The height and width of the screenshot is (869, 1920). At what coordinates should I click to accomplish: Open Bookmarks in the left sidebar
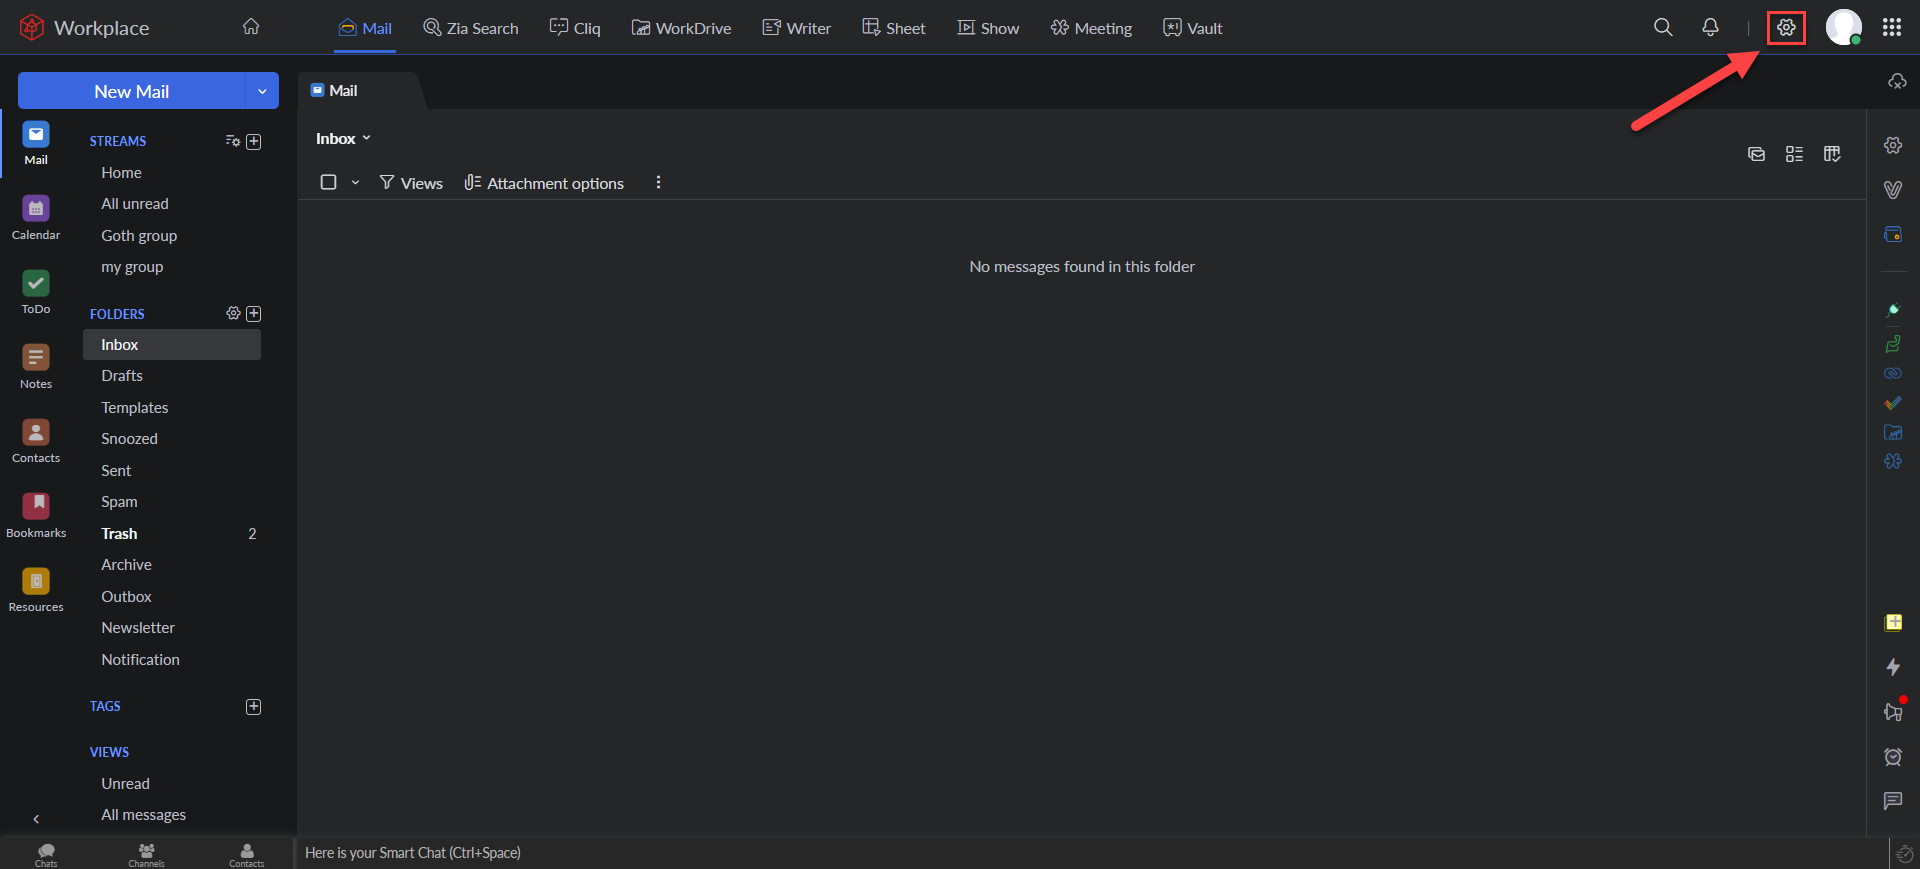[36, 515]
